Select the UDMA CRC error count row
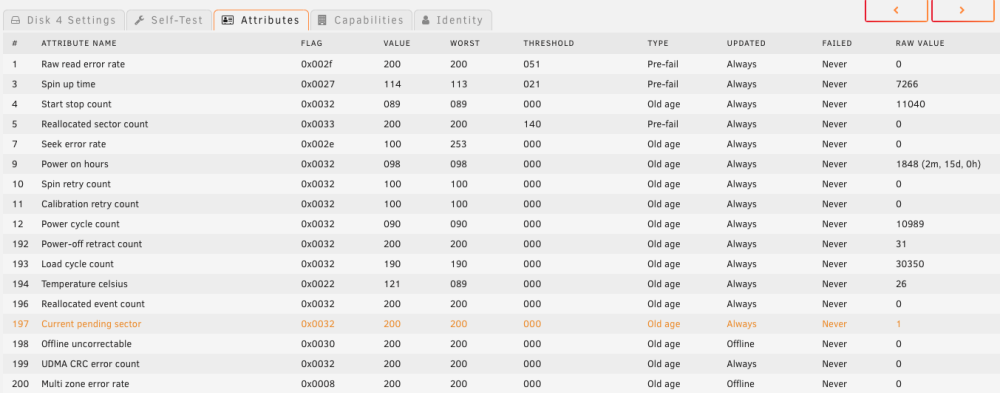This screenshot has width=1000, height=393. (x=500, y=364)
